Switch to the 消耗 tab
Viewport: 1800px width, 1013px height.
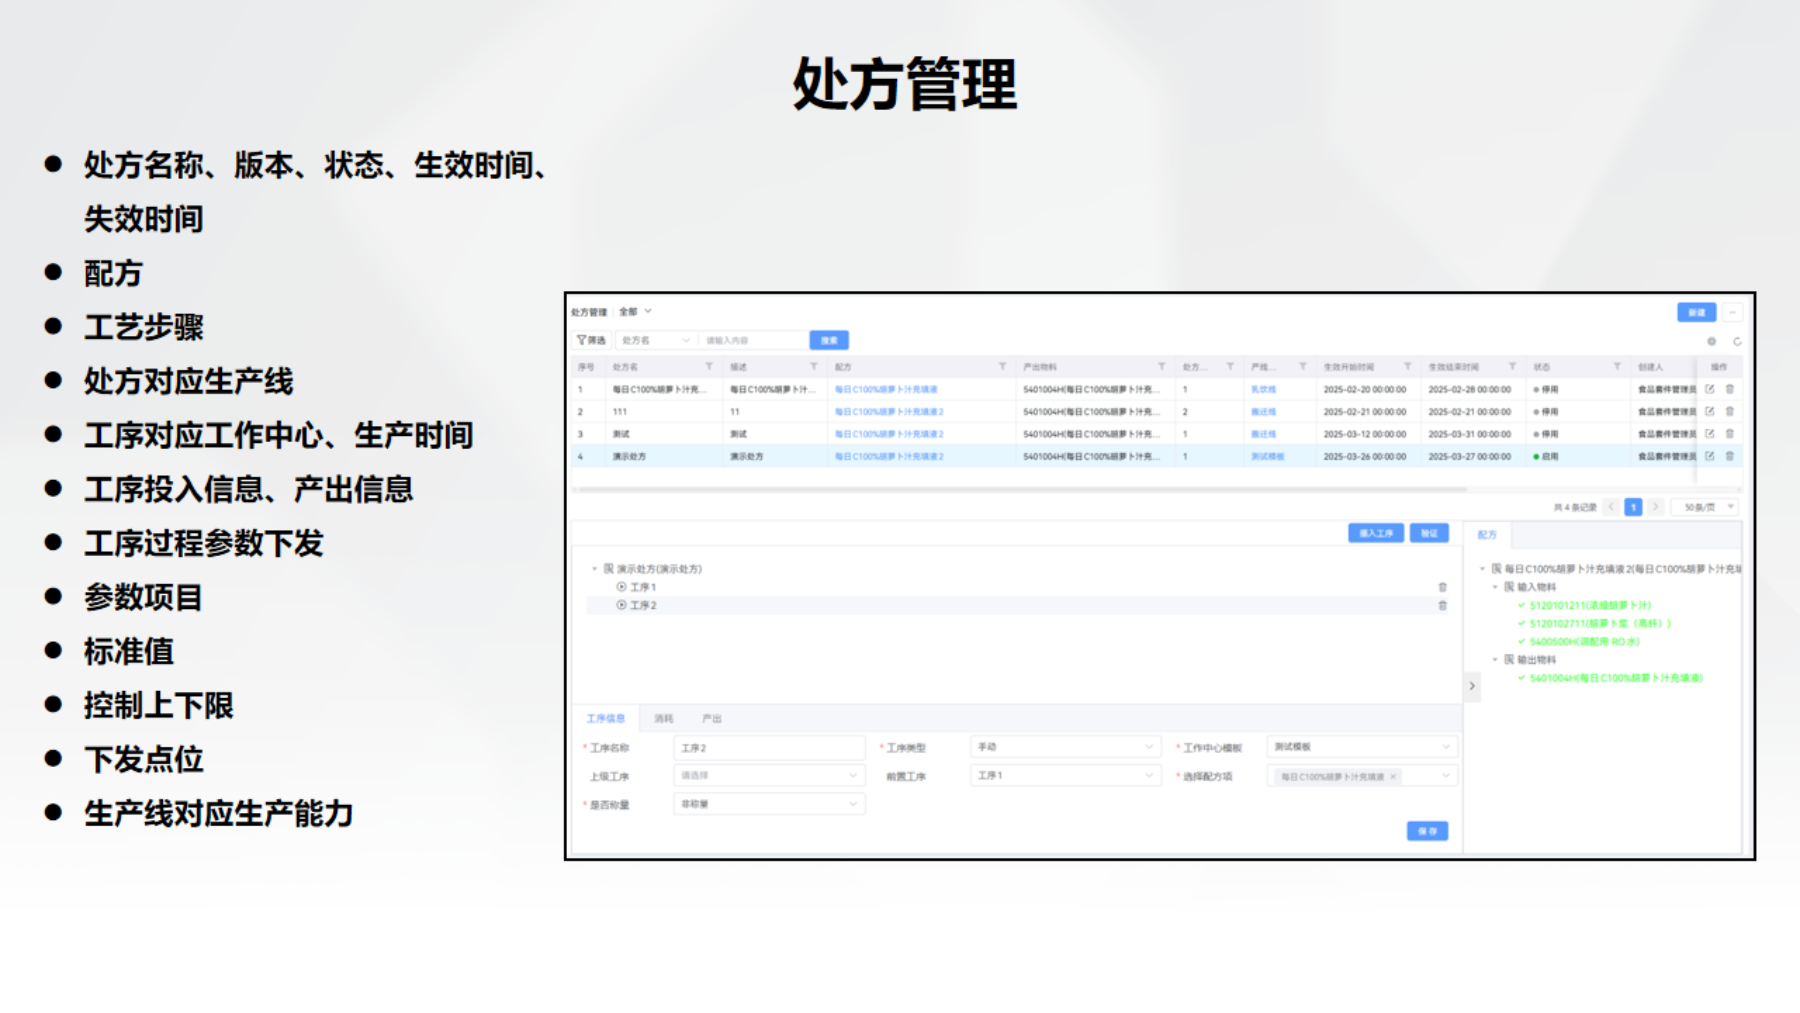coord(664,718)
